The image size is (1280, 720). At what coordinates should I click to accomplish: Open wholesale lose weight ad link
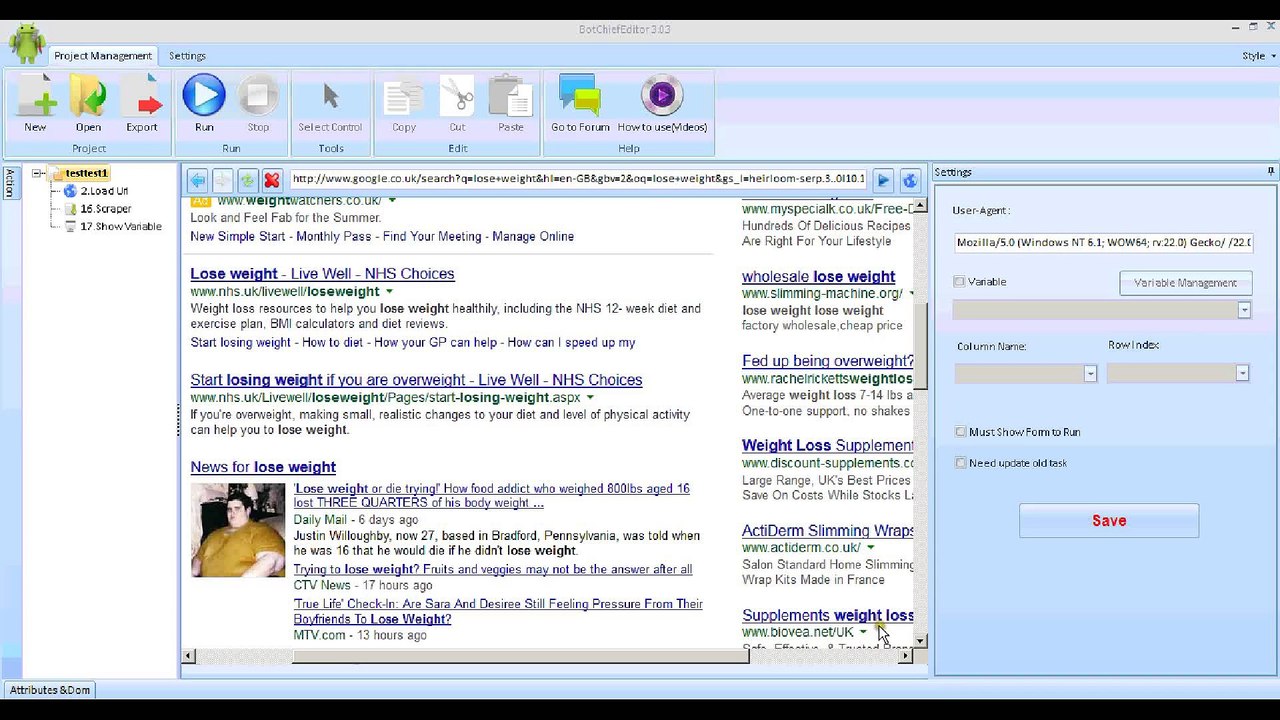coord(818,277)
